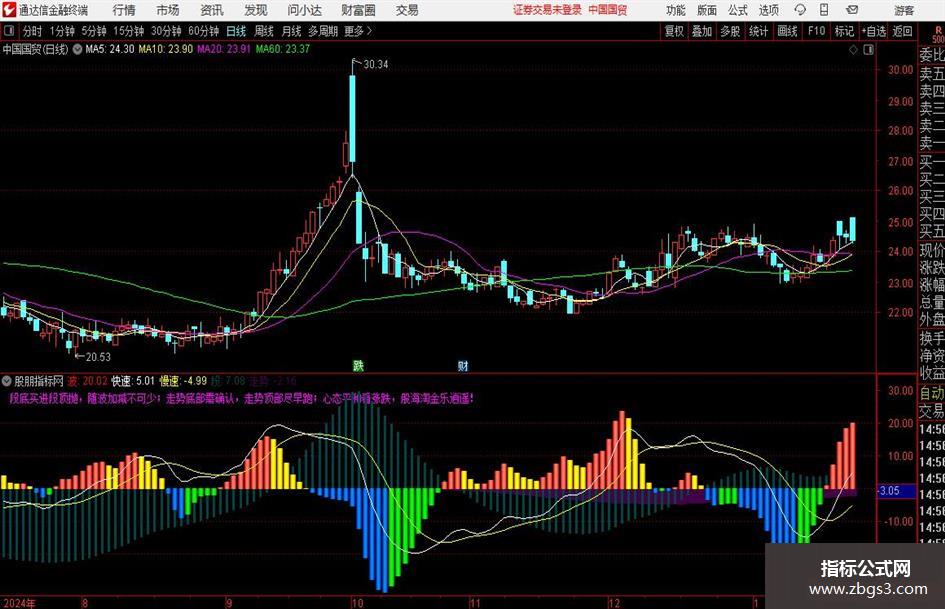Click the 统计 statistics button
945x609 pixels.
(758, 31)
